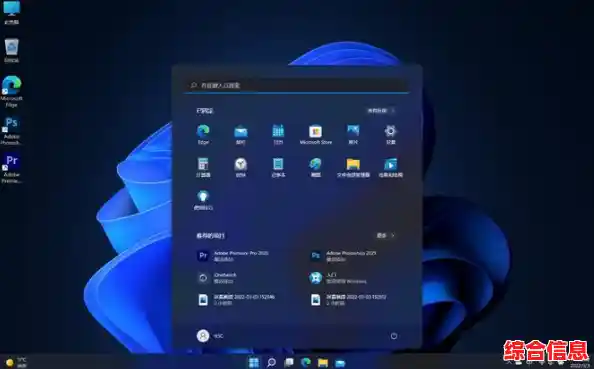
Task: Open Edge from the pinned apps grid
Action: [x=203, y=134]
